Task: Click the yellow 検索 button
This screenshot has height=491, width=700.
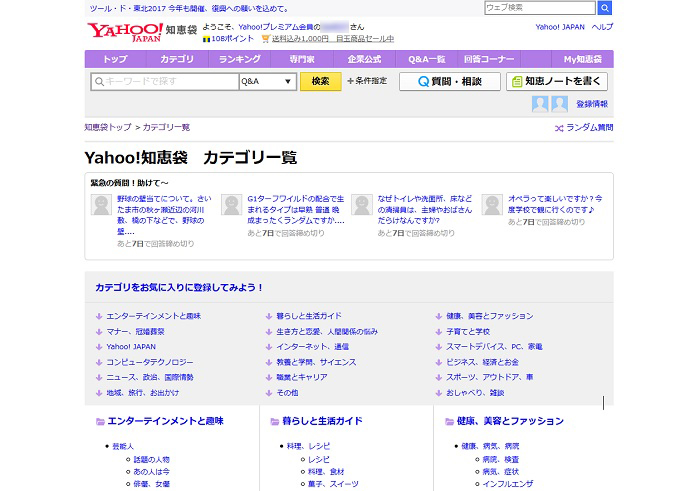Action: [321, 82]
